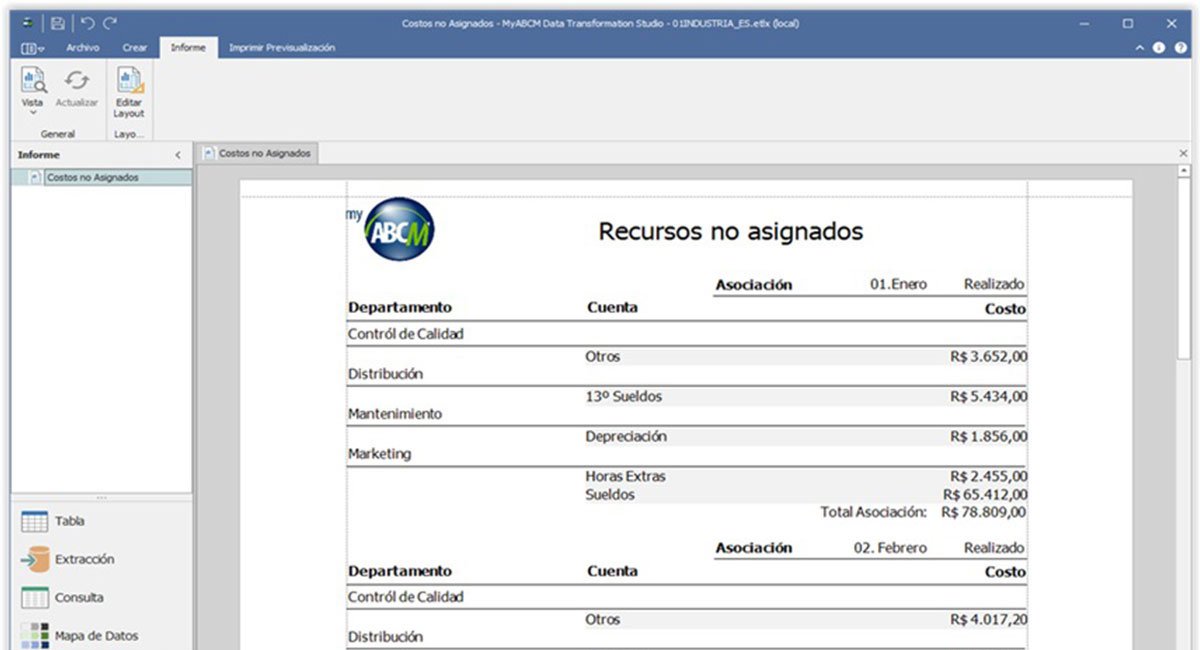Select the Consulta section icon
The image size is (1200, 650).
35,597
